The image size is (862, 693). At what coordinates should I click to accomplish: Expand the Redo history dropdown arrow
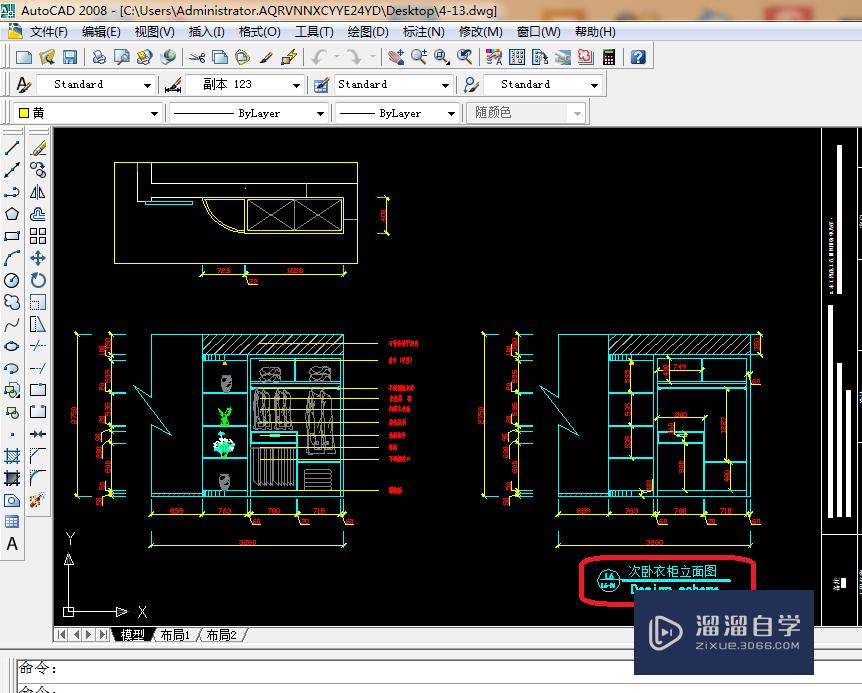tap(372, 57)
